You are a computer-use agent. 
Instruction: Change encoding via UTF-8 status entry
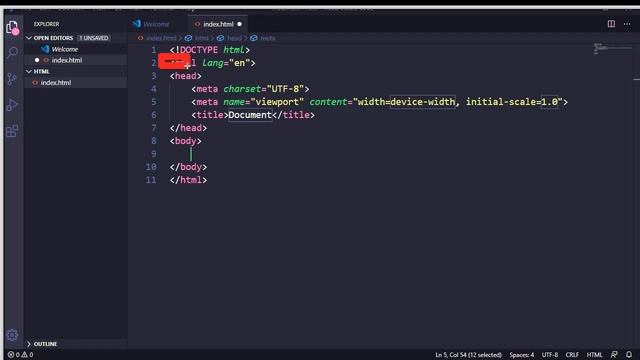549,355
